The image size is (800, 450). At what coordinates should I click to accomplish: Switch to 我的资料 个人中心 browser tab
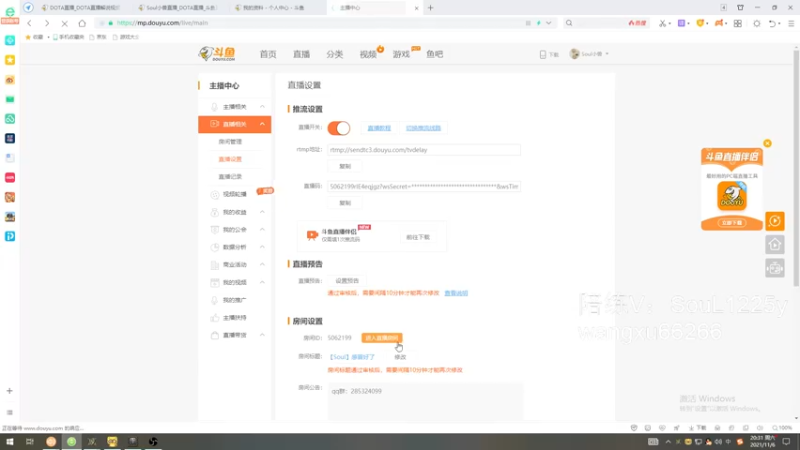click(273, 8)
